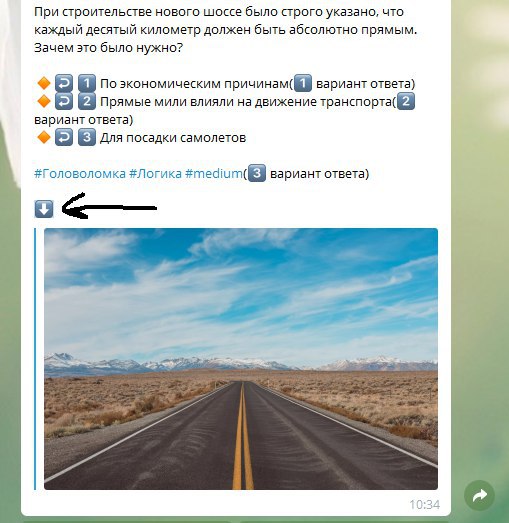Click the orange diamond beside third answer
509x523 pixels.
click(x=44, y=137)
